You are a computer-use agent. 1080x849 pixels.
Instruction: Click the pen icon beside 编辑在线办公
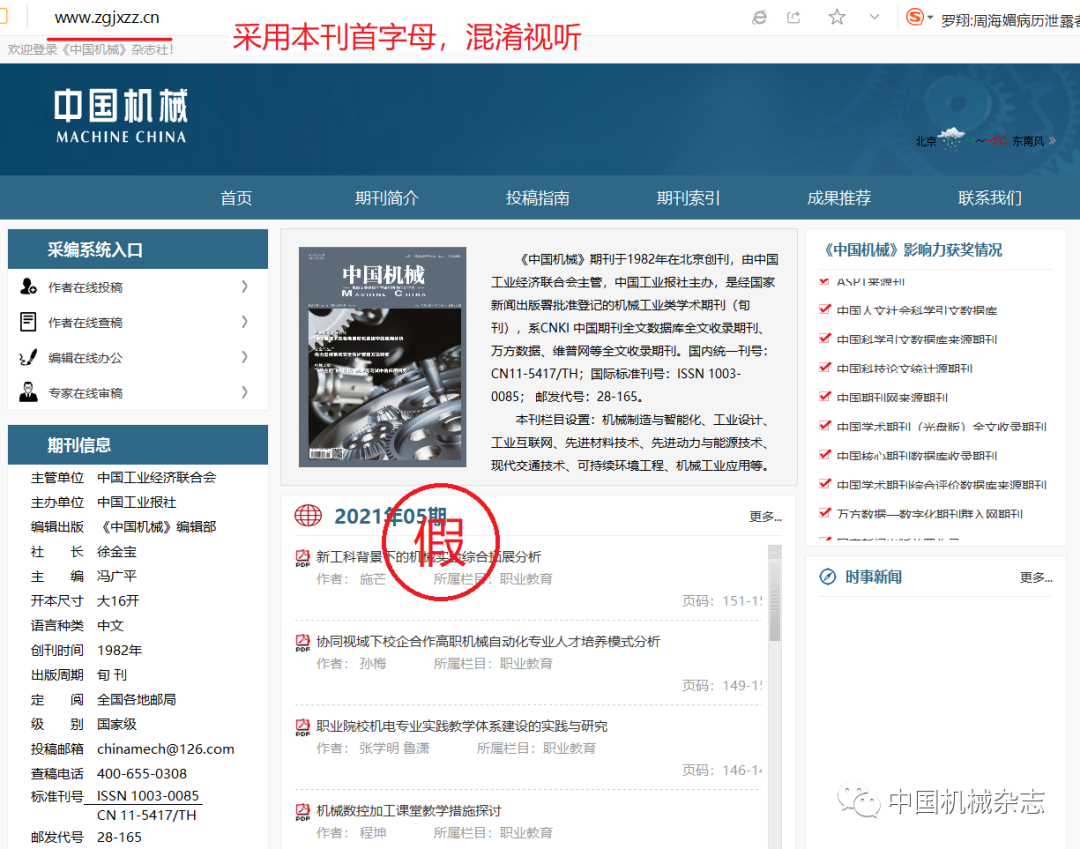click(28, 357)
